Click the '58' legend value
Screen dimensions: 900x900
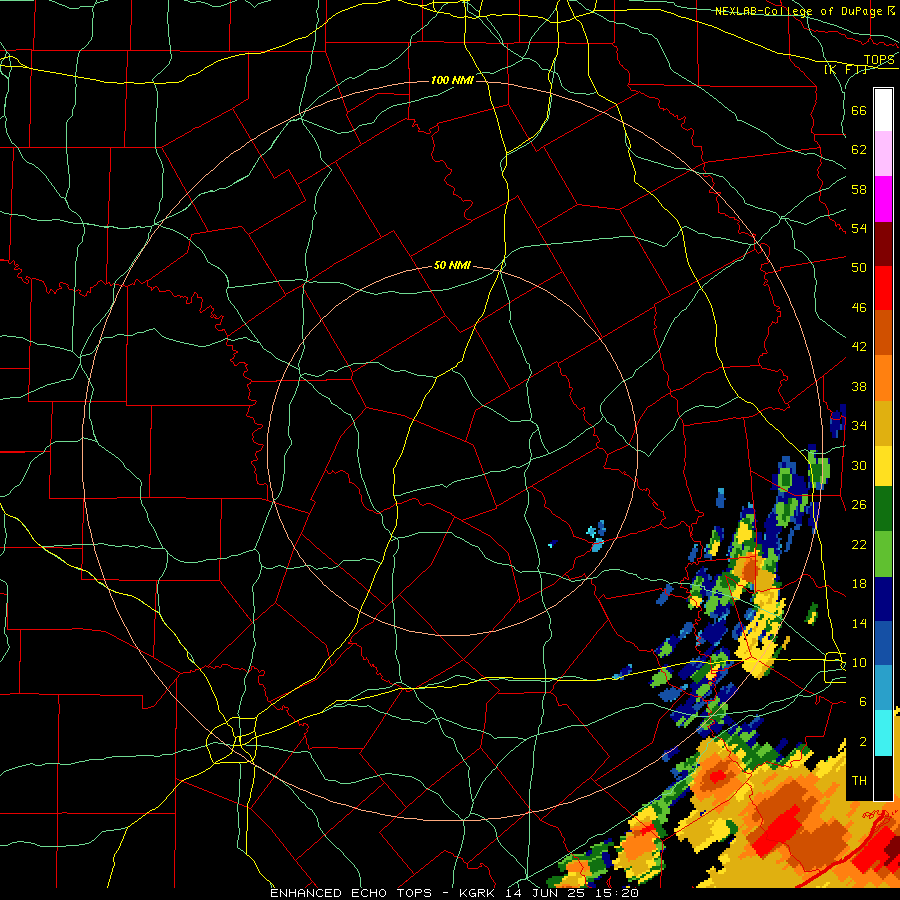859,189
